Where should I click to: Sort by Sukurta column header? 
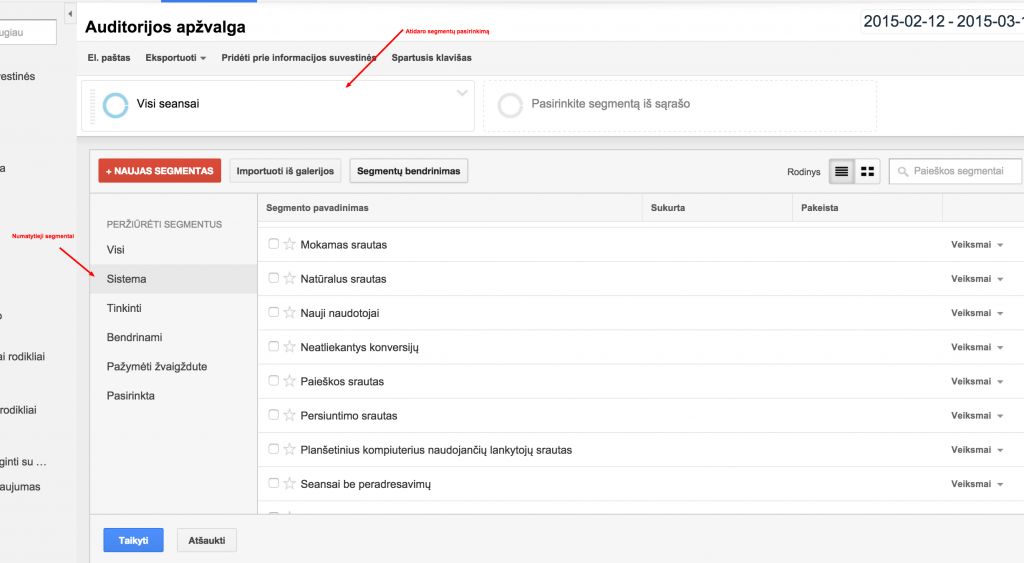[668, 208]
